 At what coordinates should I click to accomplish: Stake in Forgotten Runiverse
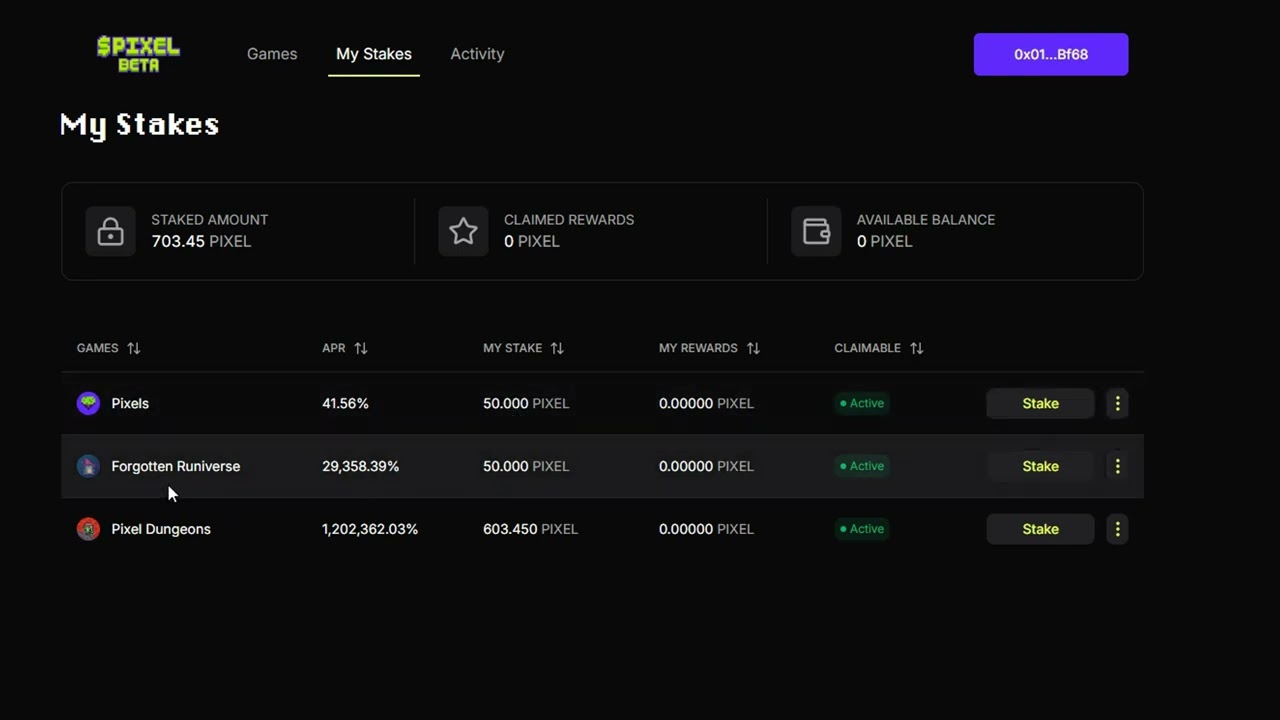1040,466
